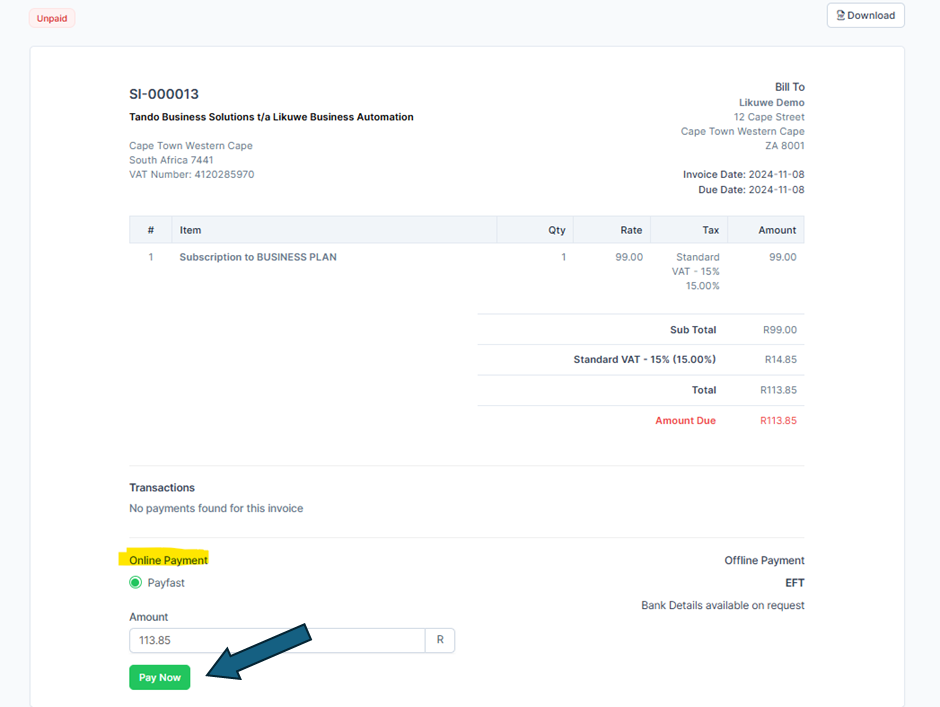The image size is (940, 707).
Task: Click invoice number SI-000013
Action: click(164, 94)
